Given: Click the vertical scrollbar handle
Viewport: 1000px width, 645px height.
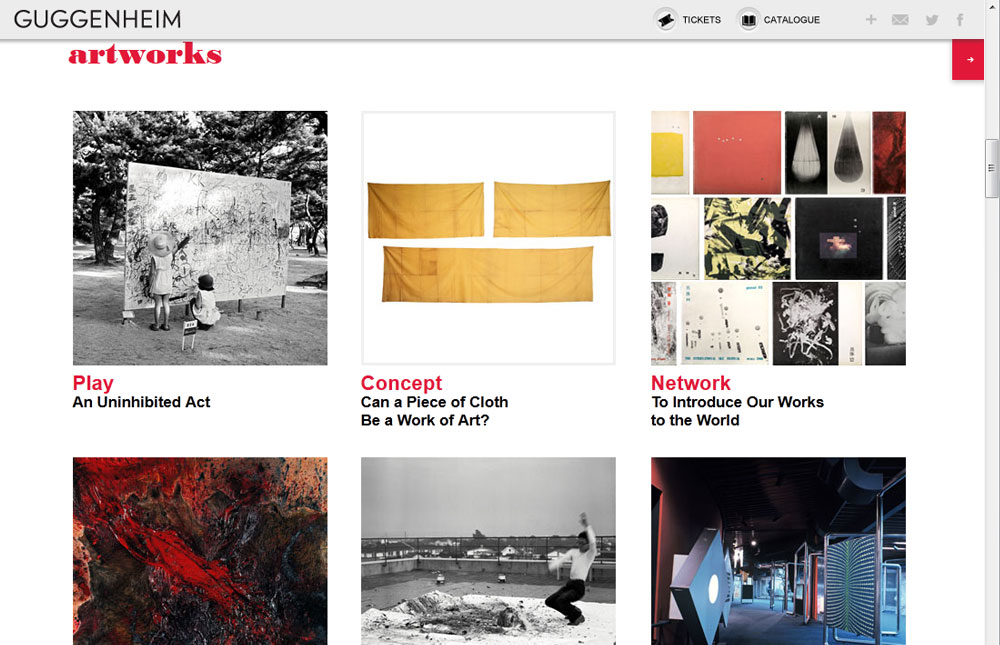Looking at the screenshot, I should pyautogui.click(x=992, y=168).
